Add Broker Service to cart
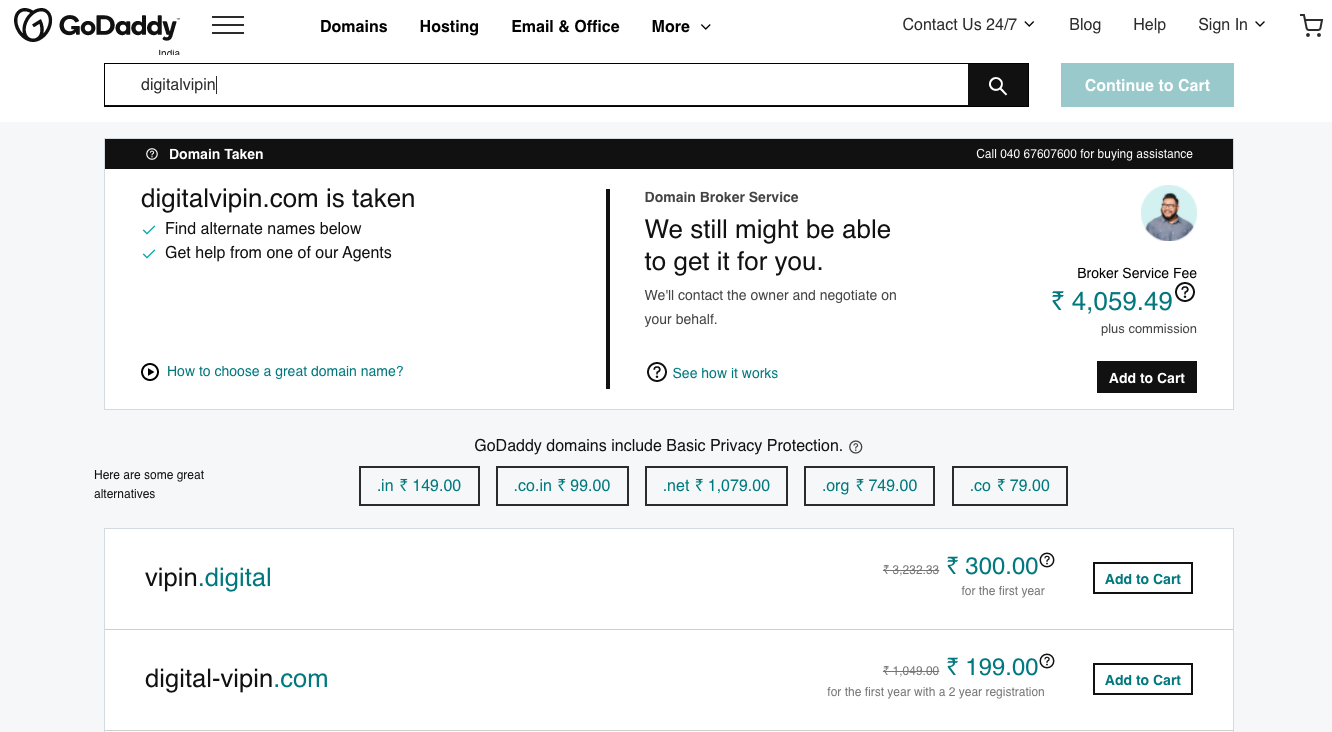The height and width of the screenshot is (732, 1332). [1147, 378]
